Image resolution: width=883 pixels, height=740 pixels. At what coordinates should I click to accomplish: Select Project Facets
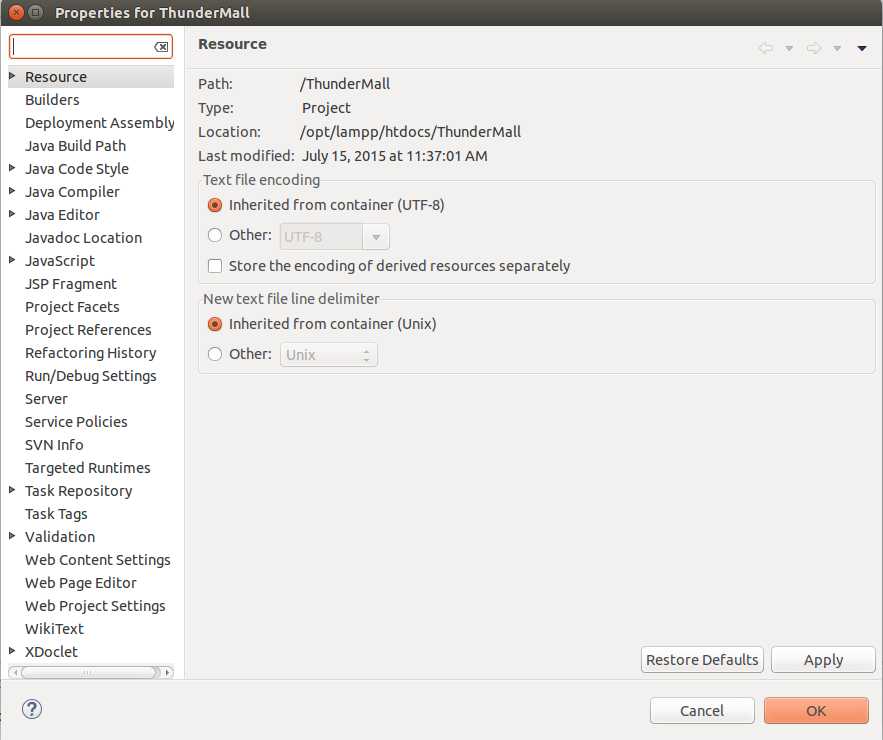72,307
